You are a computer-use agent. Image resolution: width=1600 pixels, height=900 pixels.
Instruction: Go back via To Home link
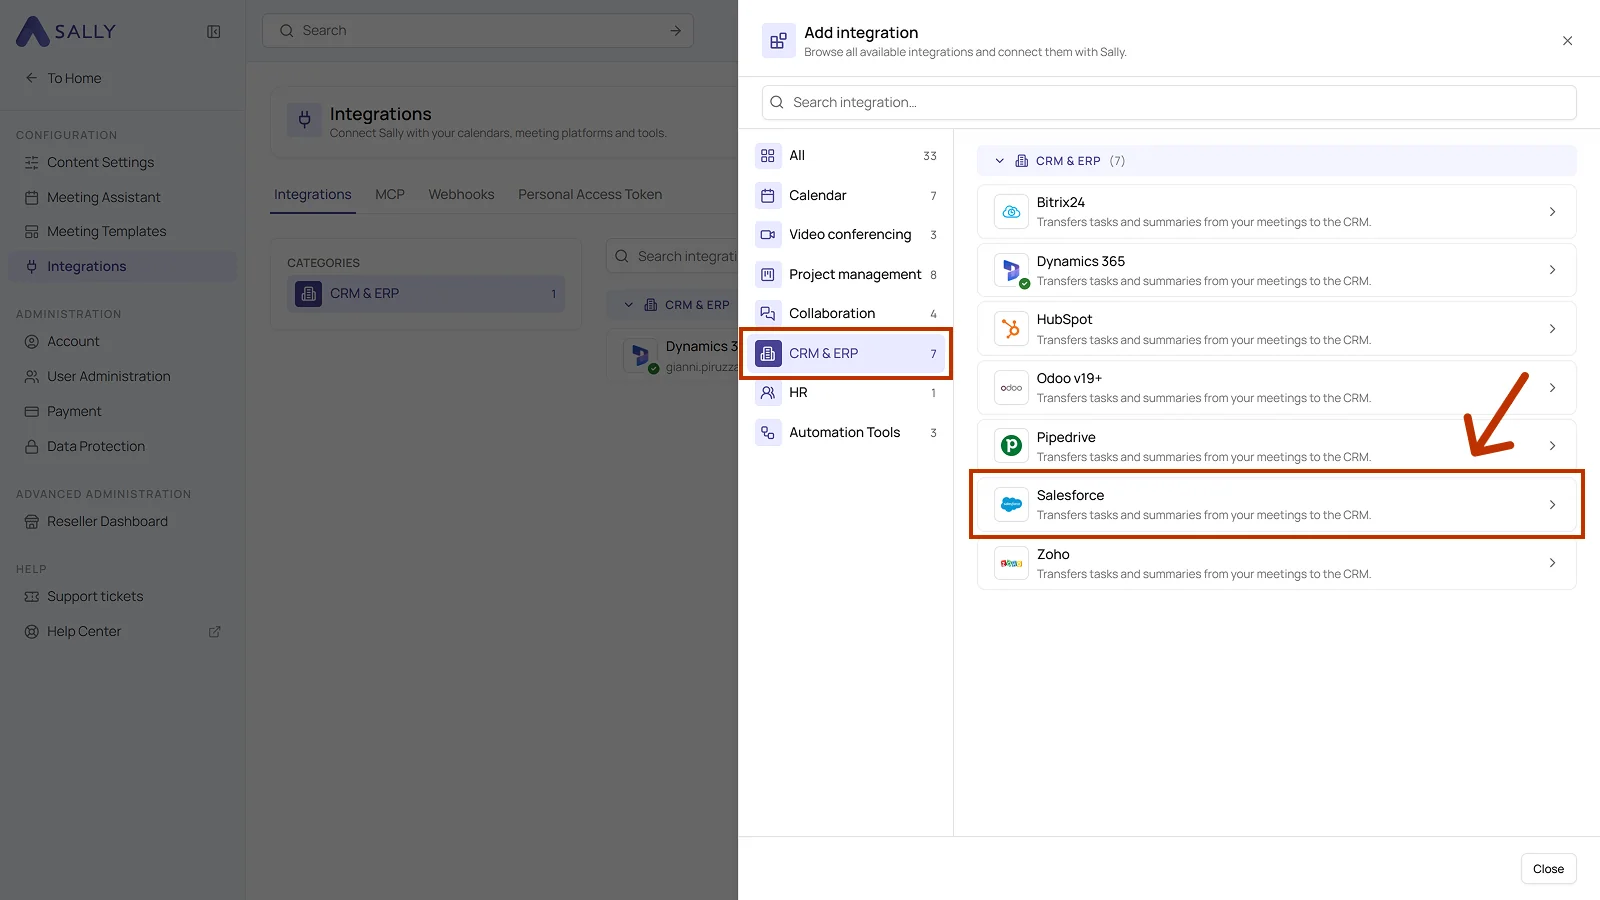(64, 78)
